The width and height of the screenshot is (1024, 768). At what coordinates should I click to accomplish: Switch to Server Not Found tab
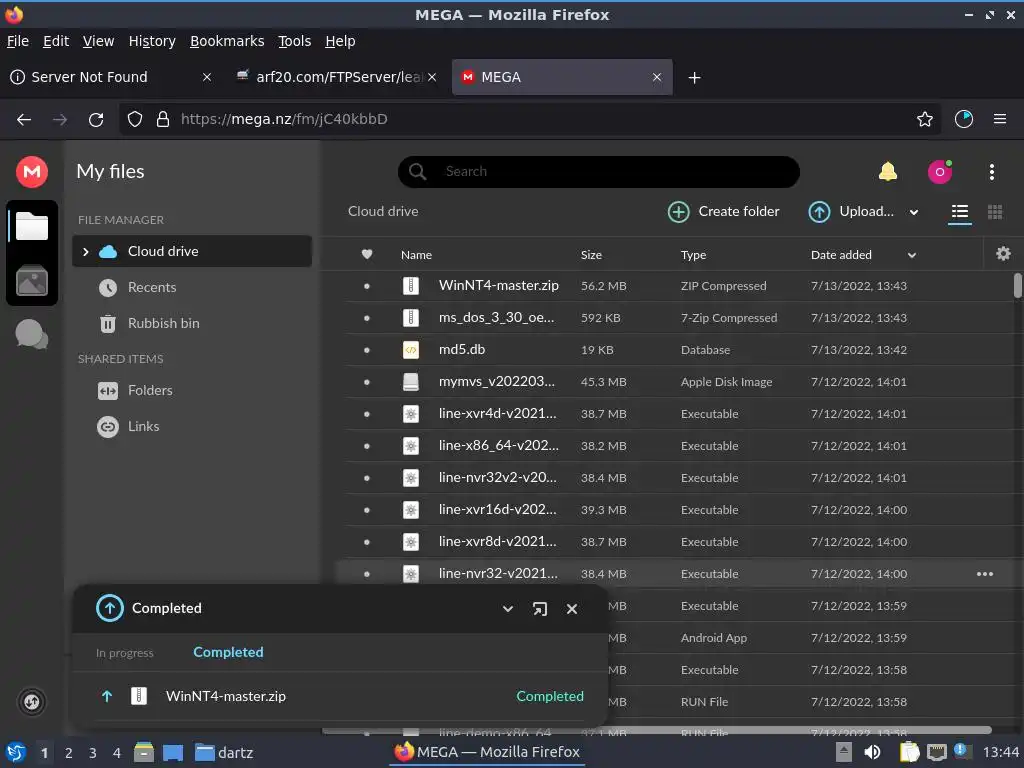tap(110, 77)
